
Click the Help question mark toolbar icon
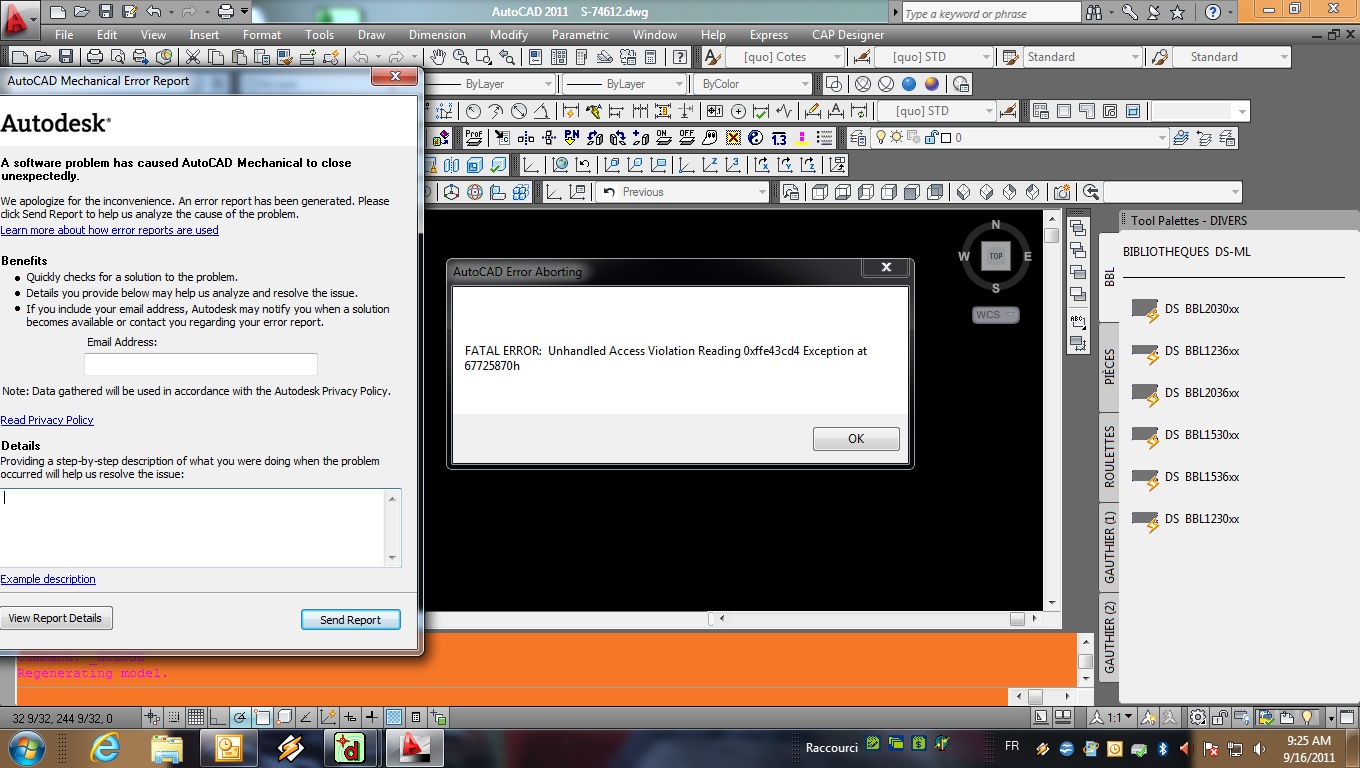click(681, 57)
